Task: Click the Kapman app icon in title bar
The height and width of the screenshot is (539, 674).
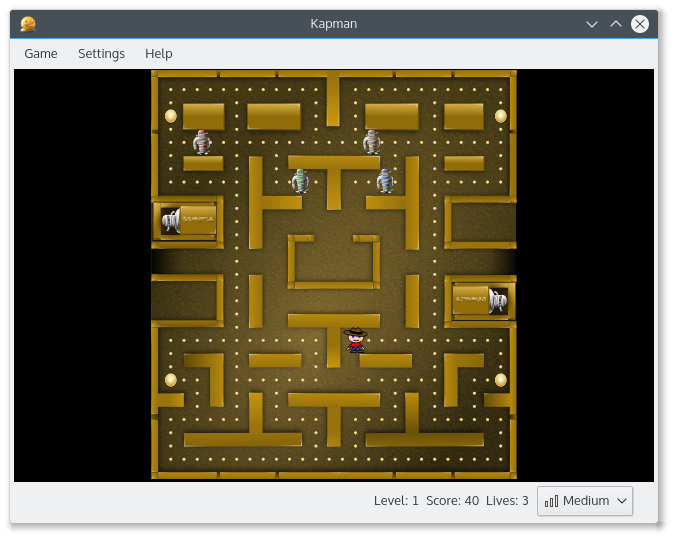Action: [28, 24]
